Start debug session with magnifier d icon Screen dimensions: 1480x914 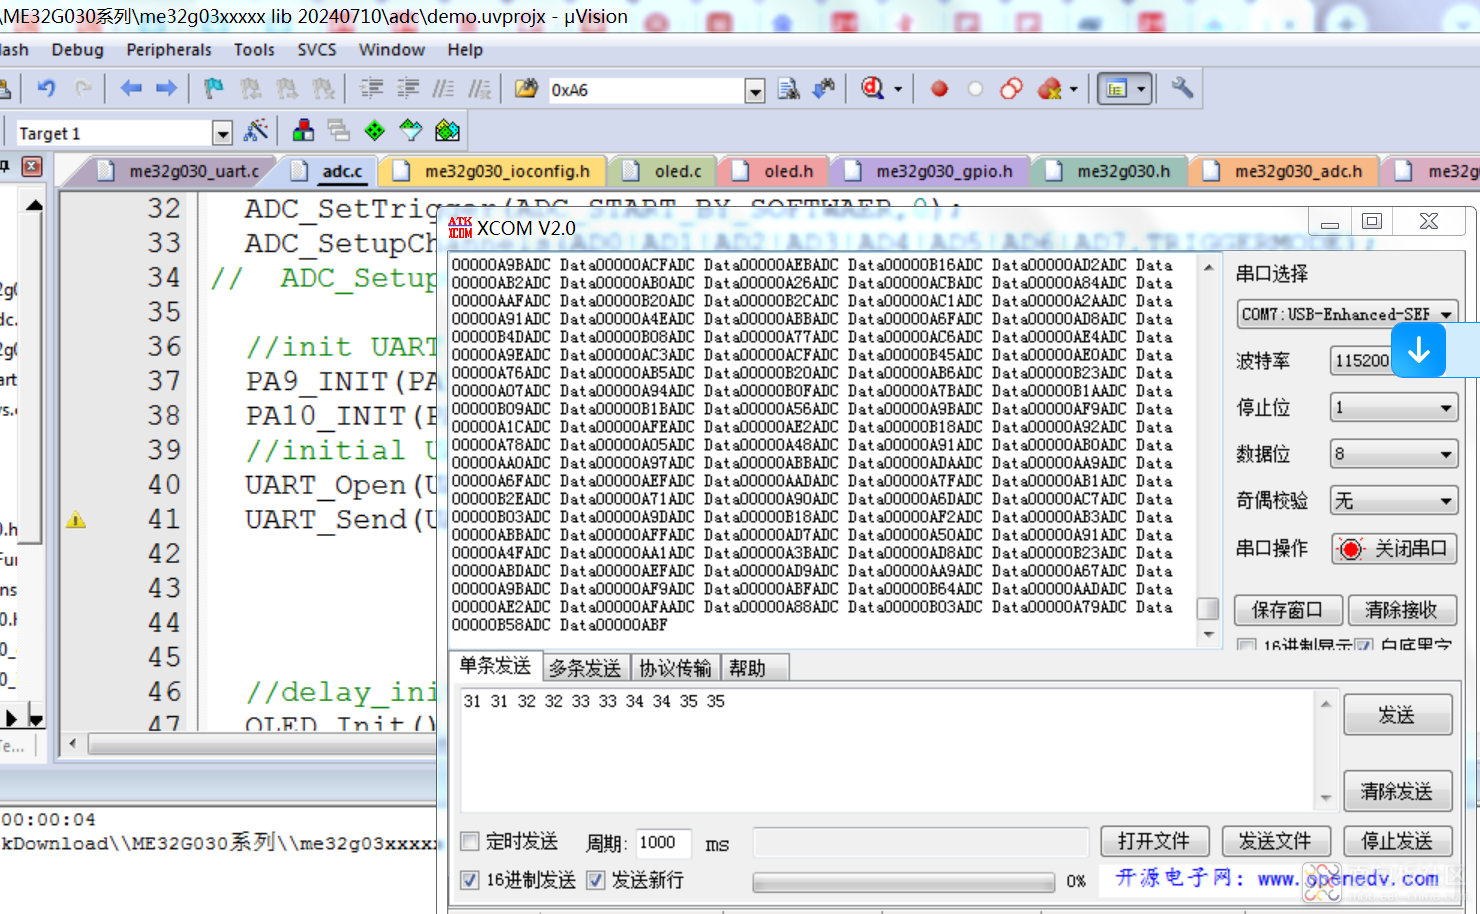pos(872,89)
